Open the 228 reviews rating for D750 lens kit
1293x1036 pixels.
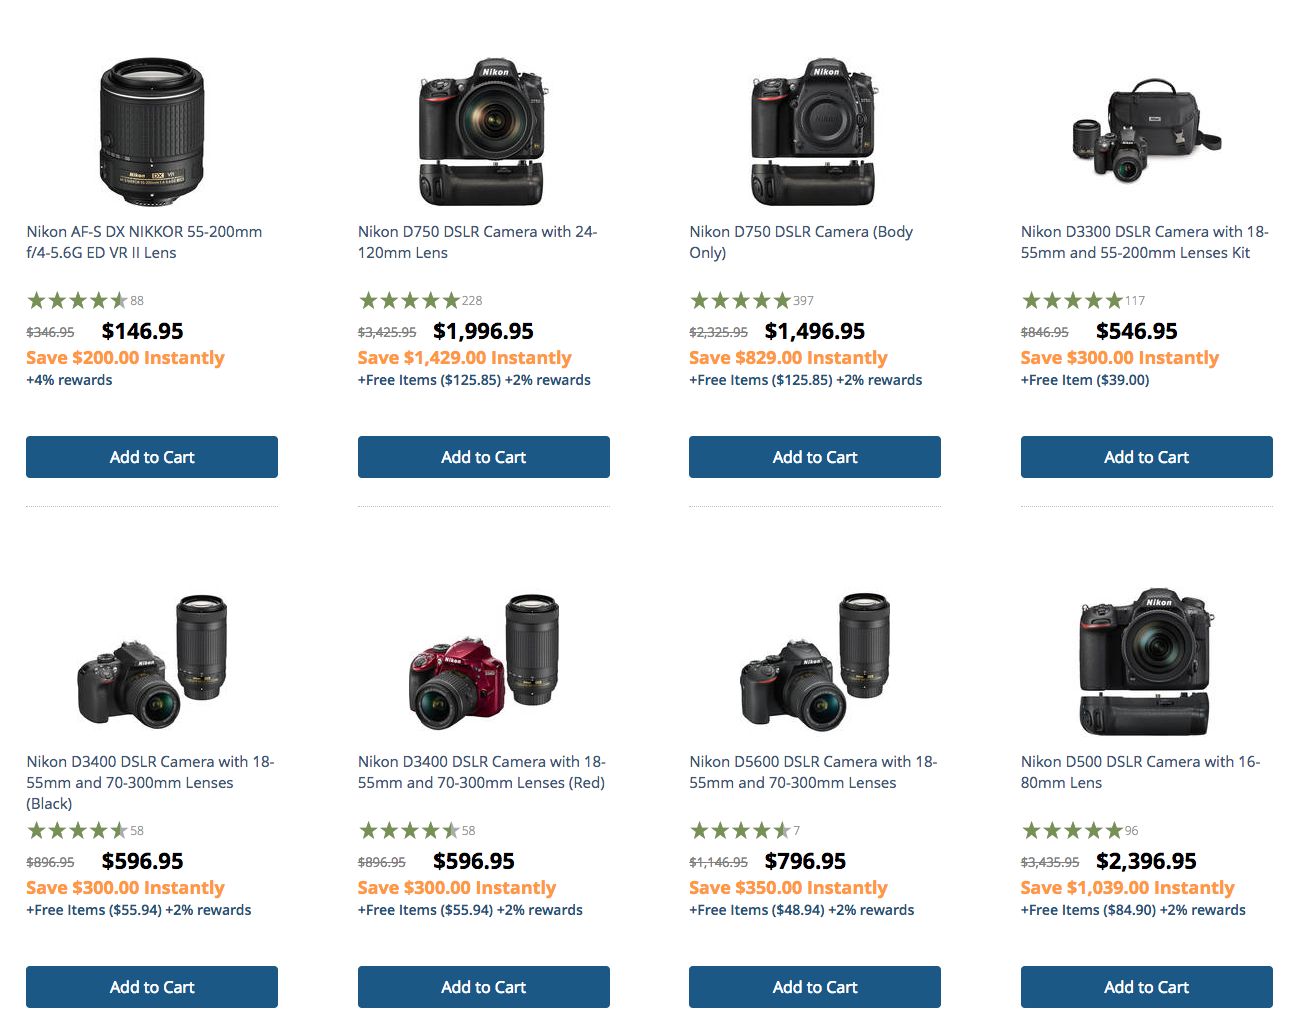click(420, 300)
